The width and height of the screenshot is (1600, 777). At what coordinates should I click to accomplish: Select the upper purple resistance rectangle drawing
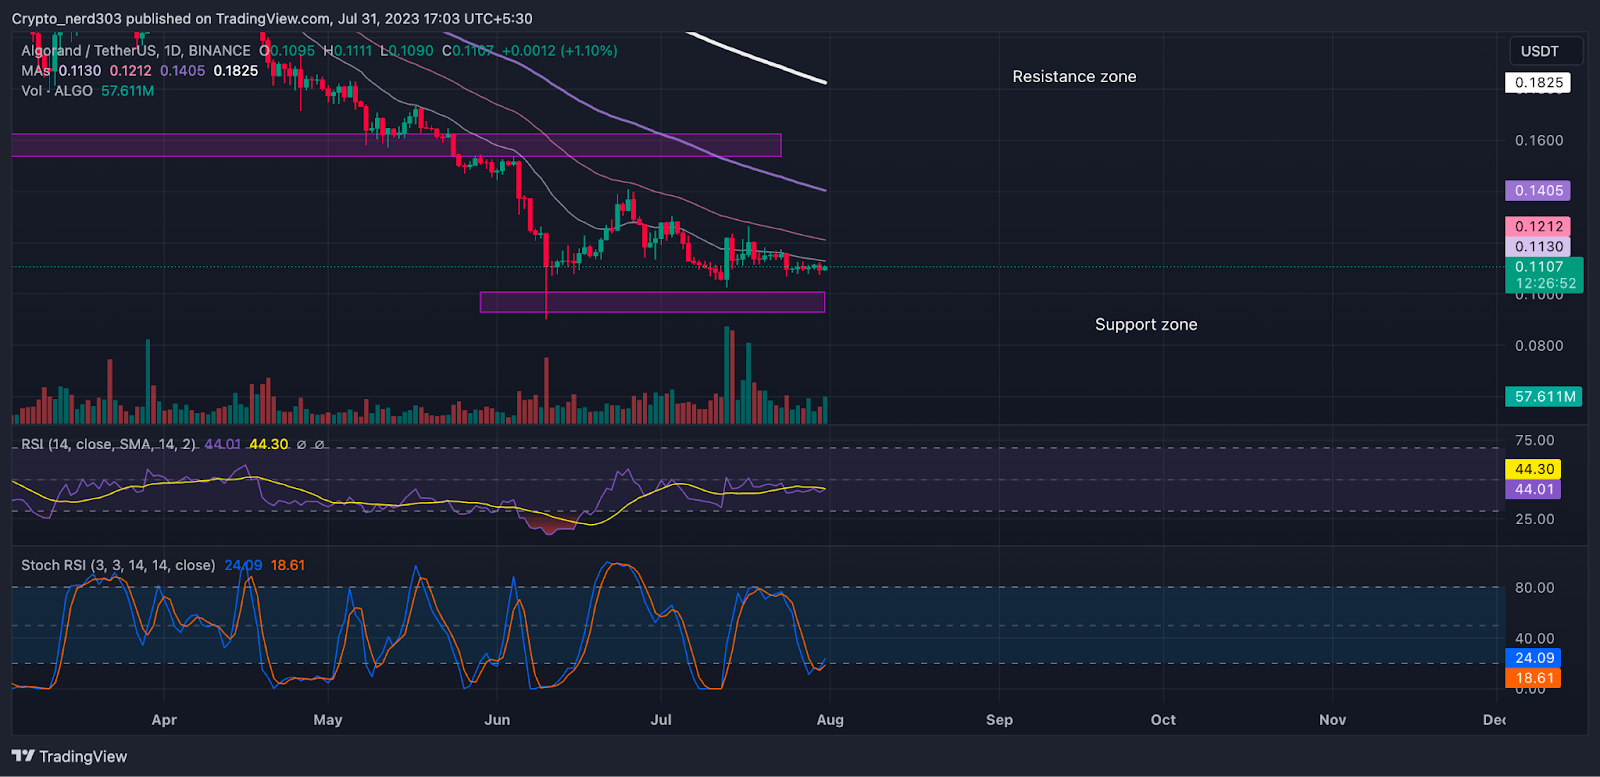pos(396,145)
